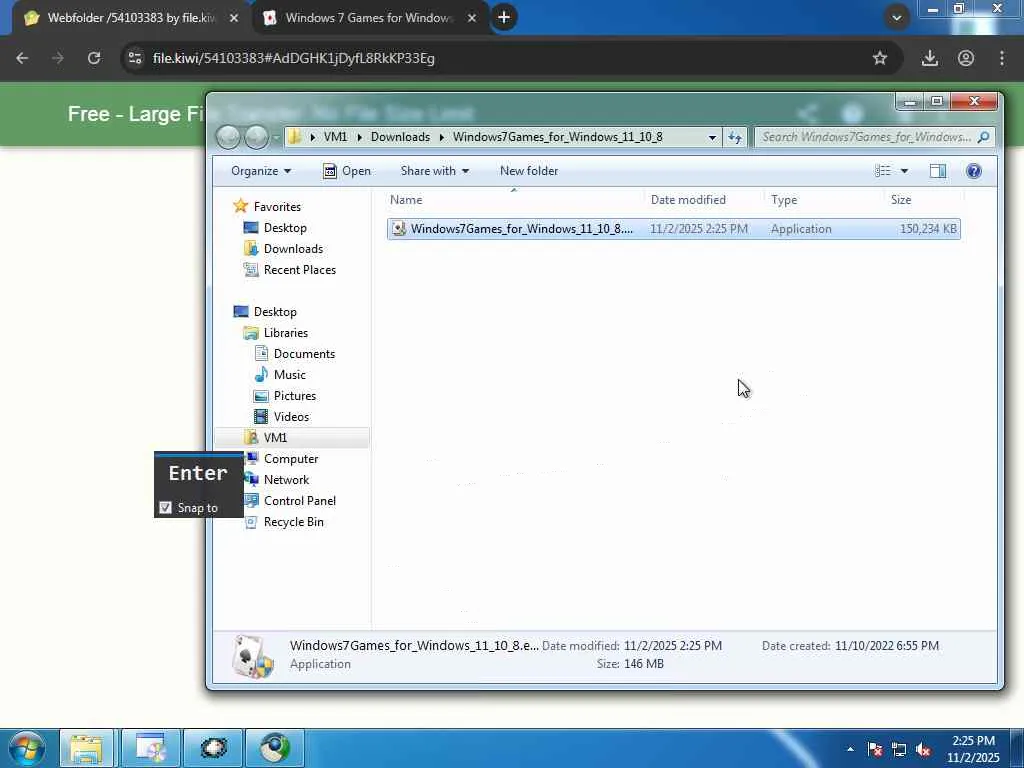This screenshot has height=768, width=1024.
Task: Open the Organize menu
Action: pos(261,171)
